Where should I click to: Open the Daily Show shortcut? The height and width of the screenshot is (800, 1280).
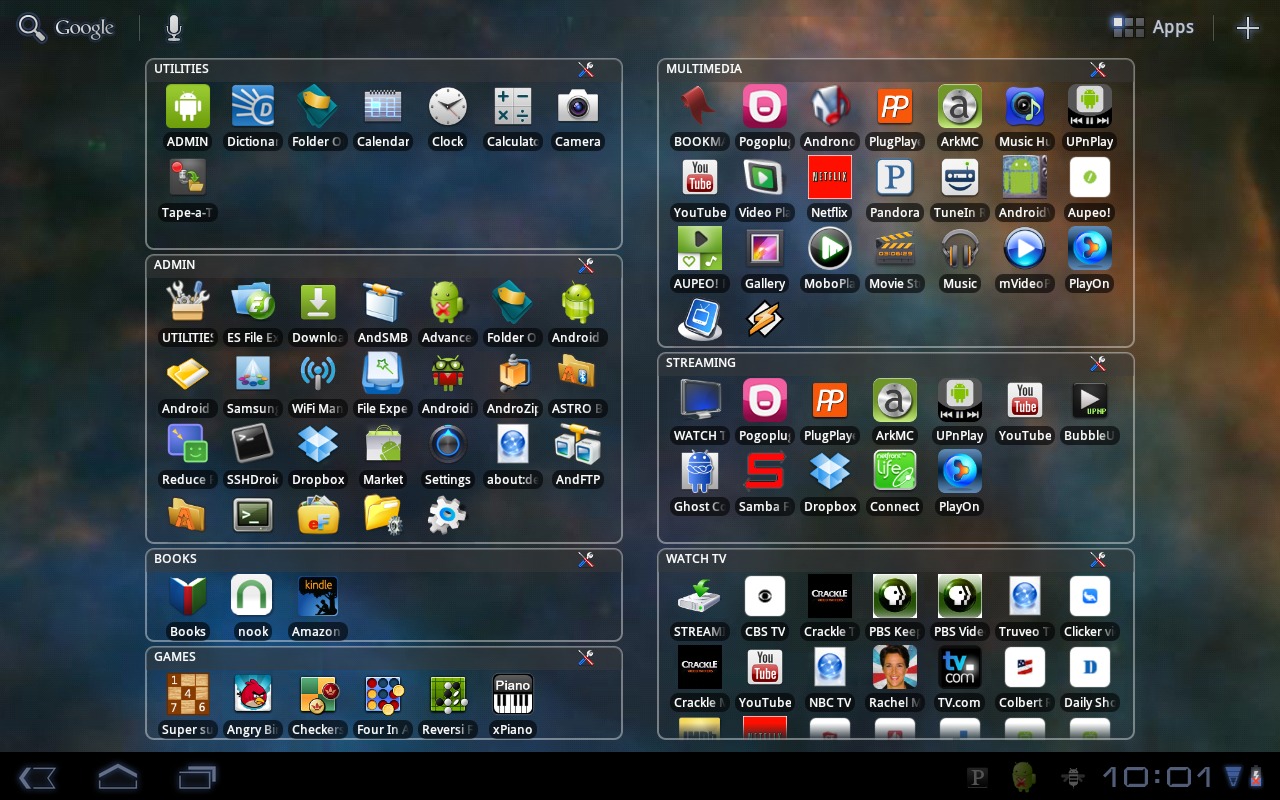(x=1089, y=678)
